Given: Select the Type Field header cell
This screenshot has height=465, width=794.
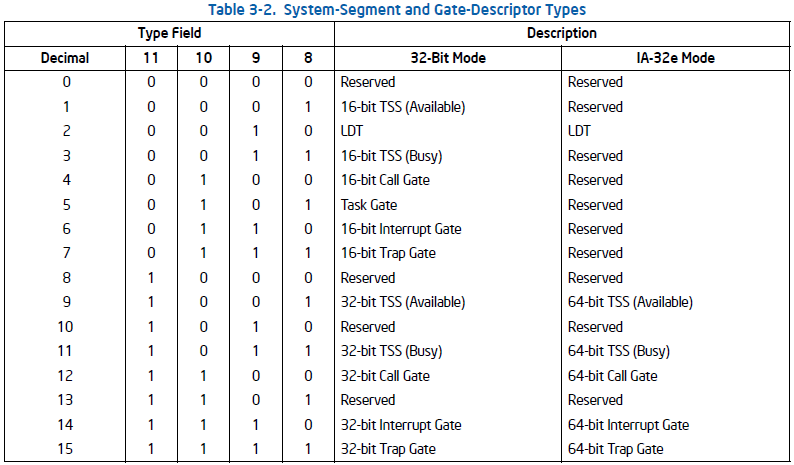Looking at the screenshot, I should (170, 33).
